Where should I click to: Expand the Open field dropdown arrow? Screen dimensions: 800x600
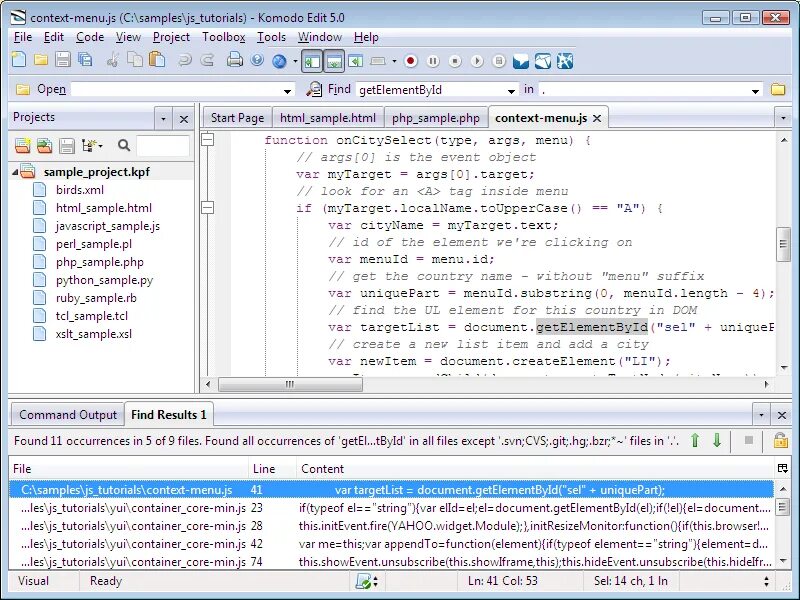pyautogui.click(x=288, y=91)
